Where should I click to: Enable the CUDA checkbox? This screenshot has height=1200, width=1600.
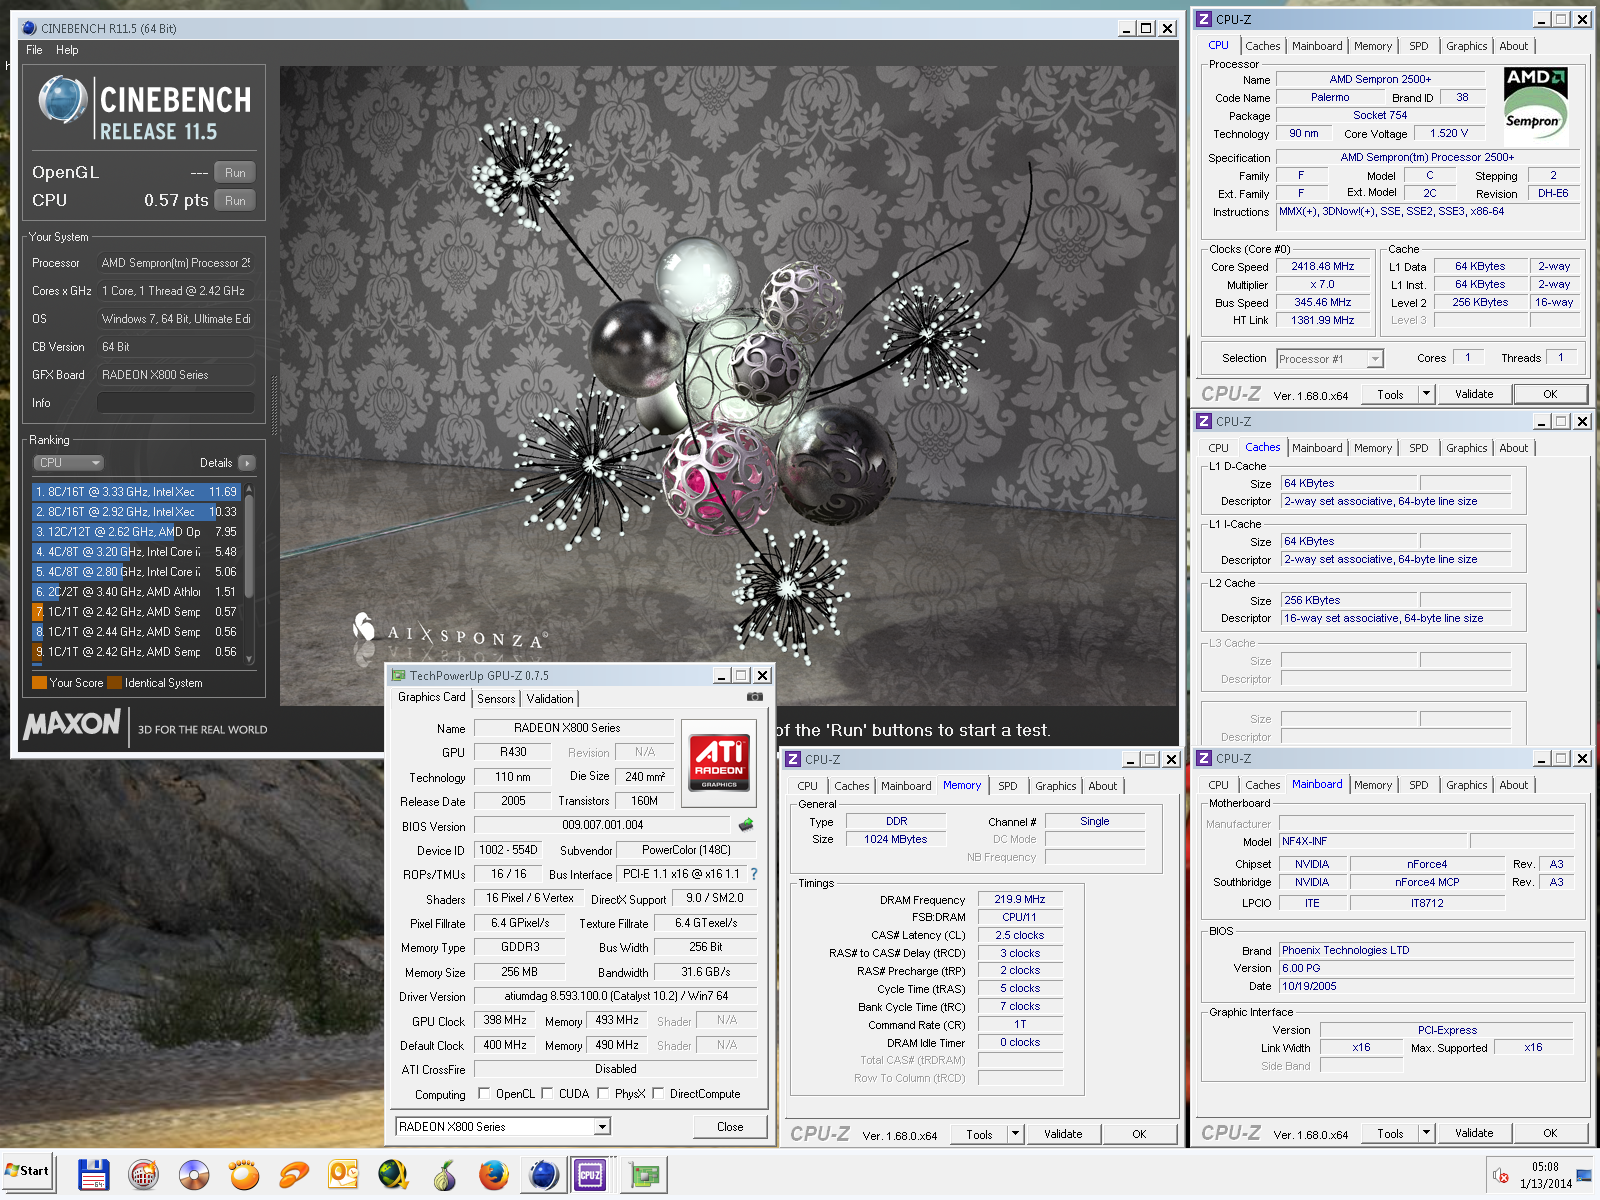pos(547,1093)
